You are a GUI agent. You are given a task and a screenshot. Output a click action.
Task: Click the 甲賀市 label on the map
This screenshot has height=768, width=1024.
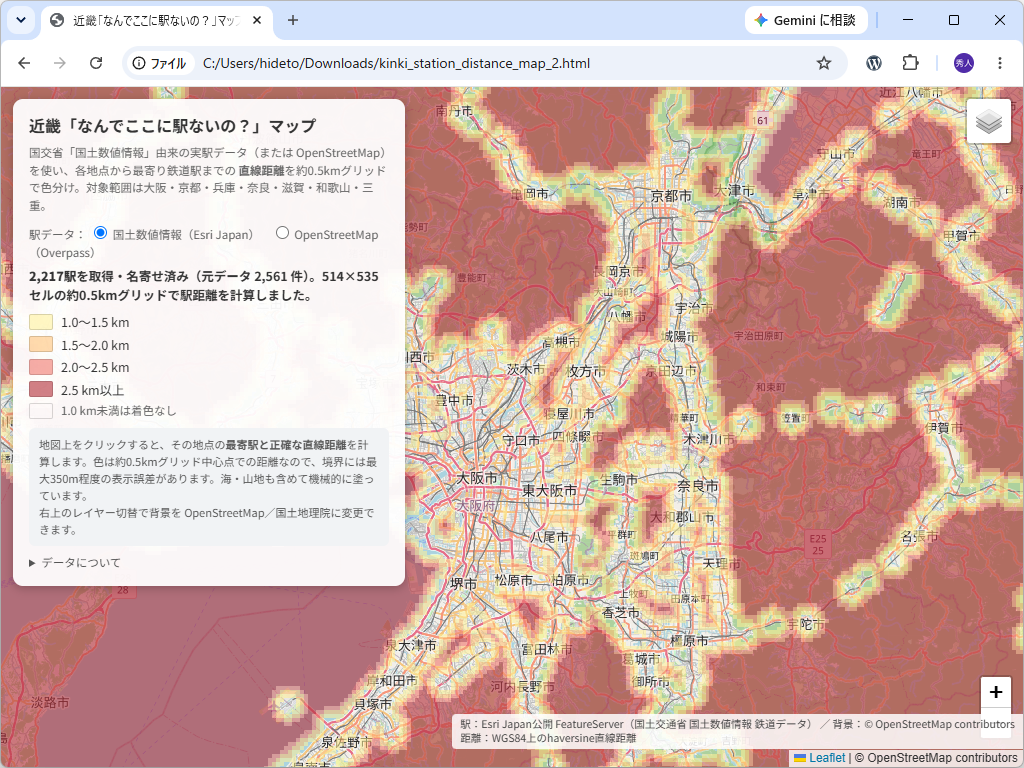[961, 236]
